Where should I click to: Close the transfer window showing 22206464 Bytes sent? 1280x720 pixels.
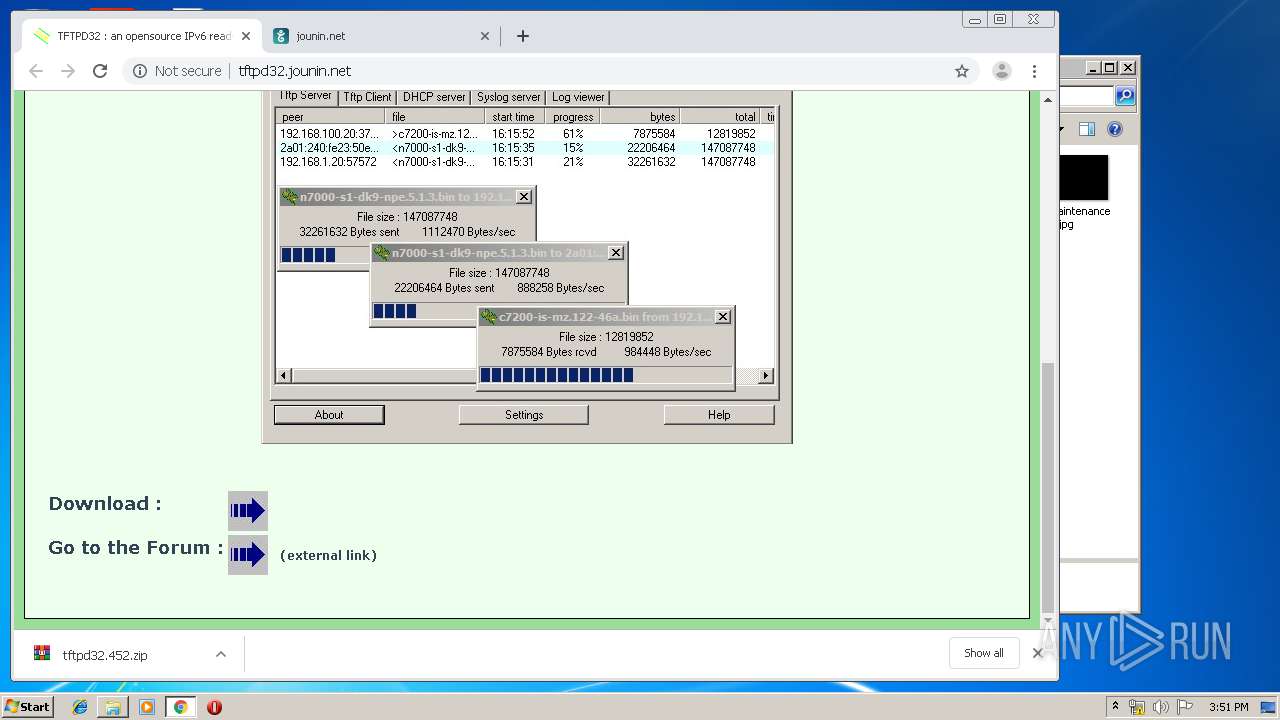[x=616, y=253]
